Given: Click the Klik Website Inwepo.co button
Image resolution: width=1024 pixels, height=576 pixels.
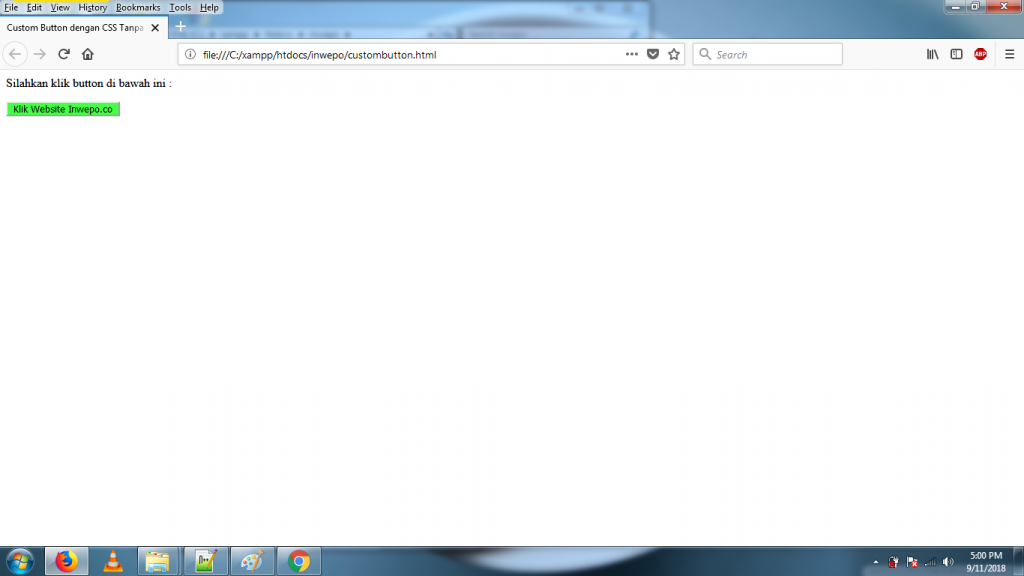Looking at the screenshot, I should [63, 109].
